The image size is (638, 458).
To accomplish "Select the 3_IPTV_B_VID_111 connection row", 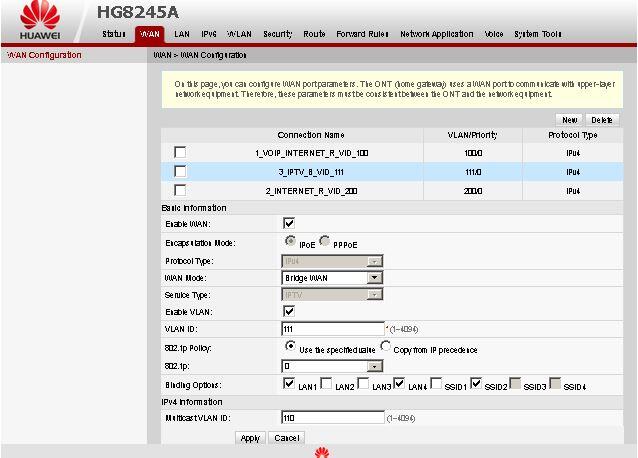I will (392, 172).
